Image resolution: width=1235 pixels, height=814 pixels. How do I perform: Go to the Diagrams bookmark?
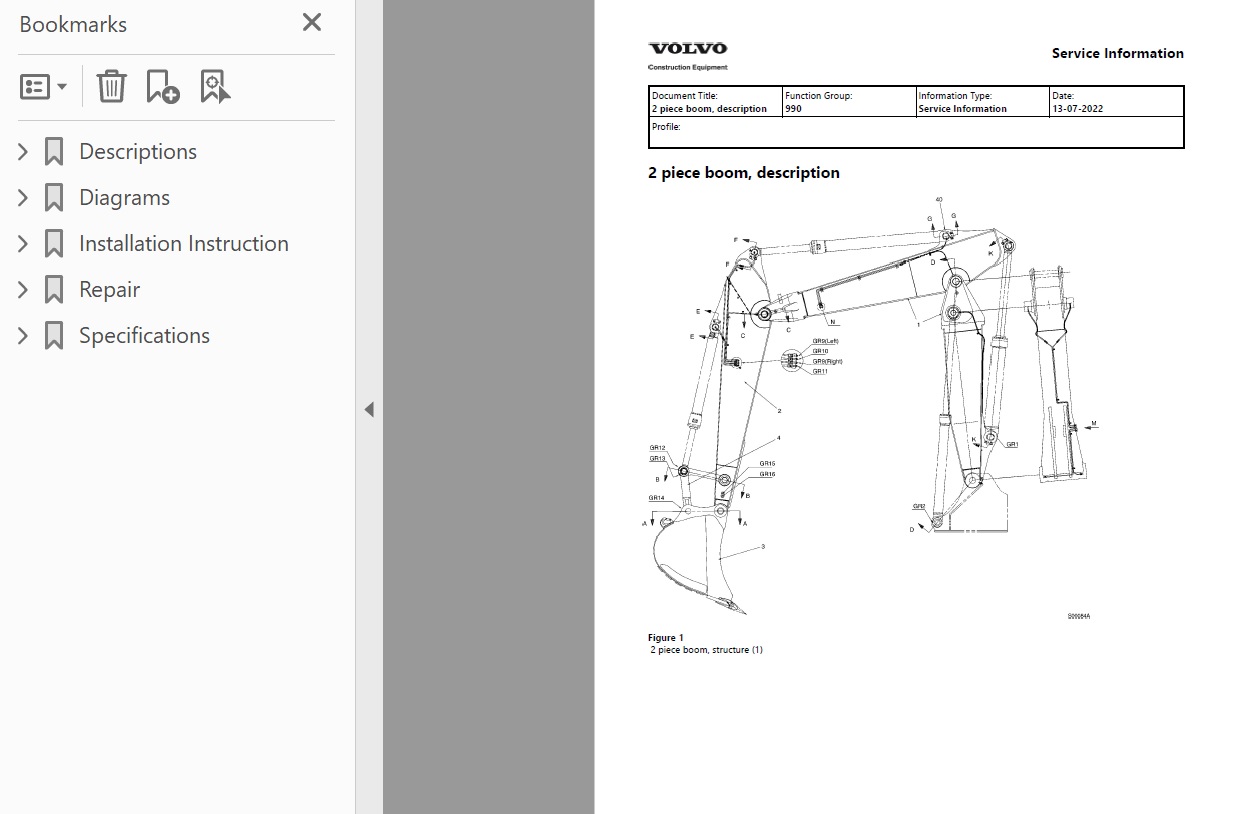click(x=124, y=198)
